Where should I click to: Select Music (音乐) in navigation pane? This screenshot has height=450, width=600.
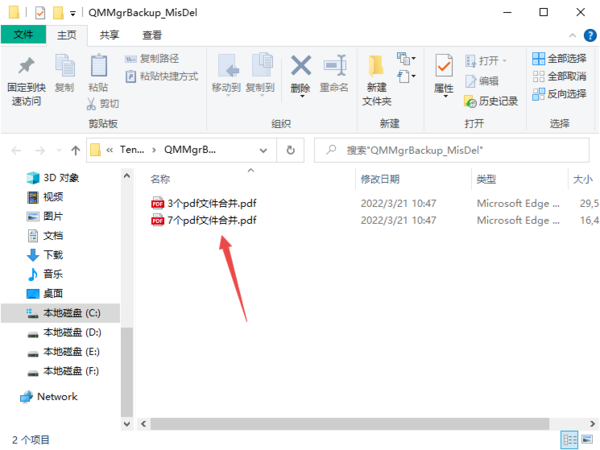[x=45, y=274]
